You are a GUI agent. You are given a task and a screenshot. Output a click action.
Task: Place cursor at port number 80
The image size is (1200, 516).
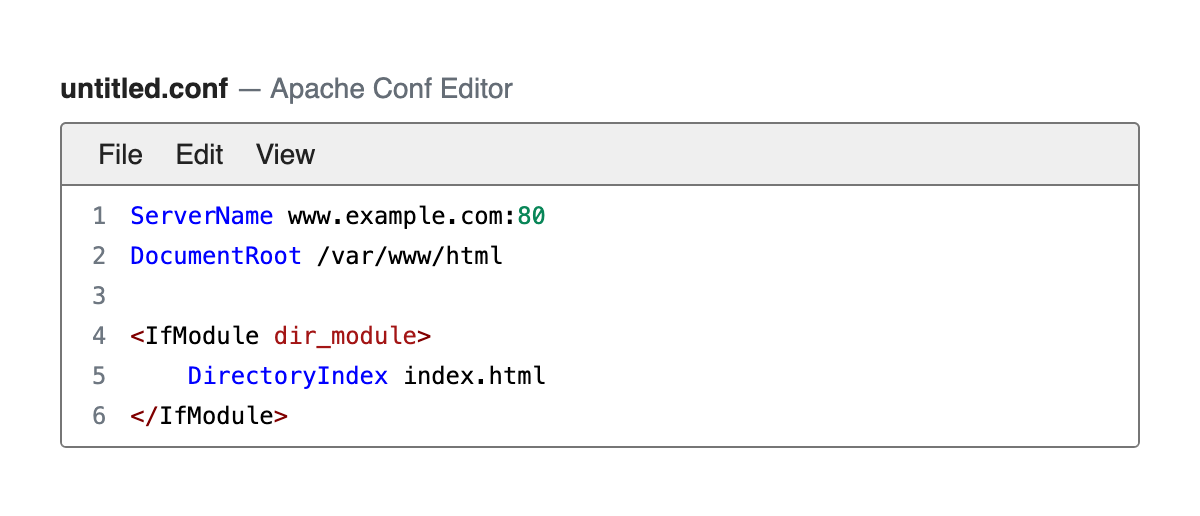tap(531, 216)
